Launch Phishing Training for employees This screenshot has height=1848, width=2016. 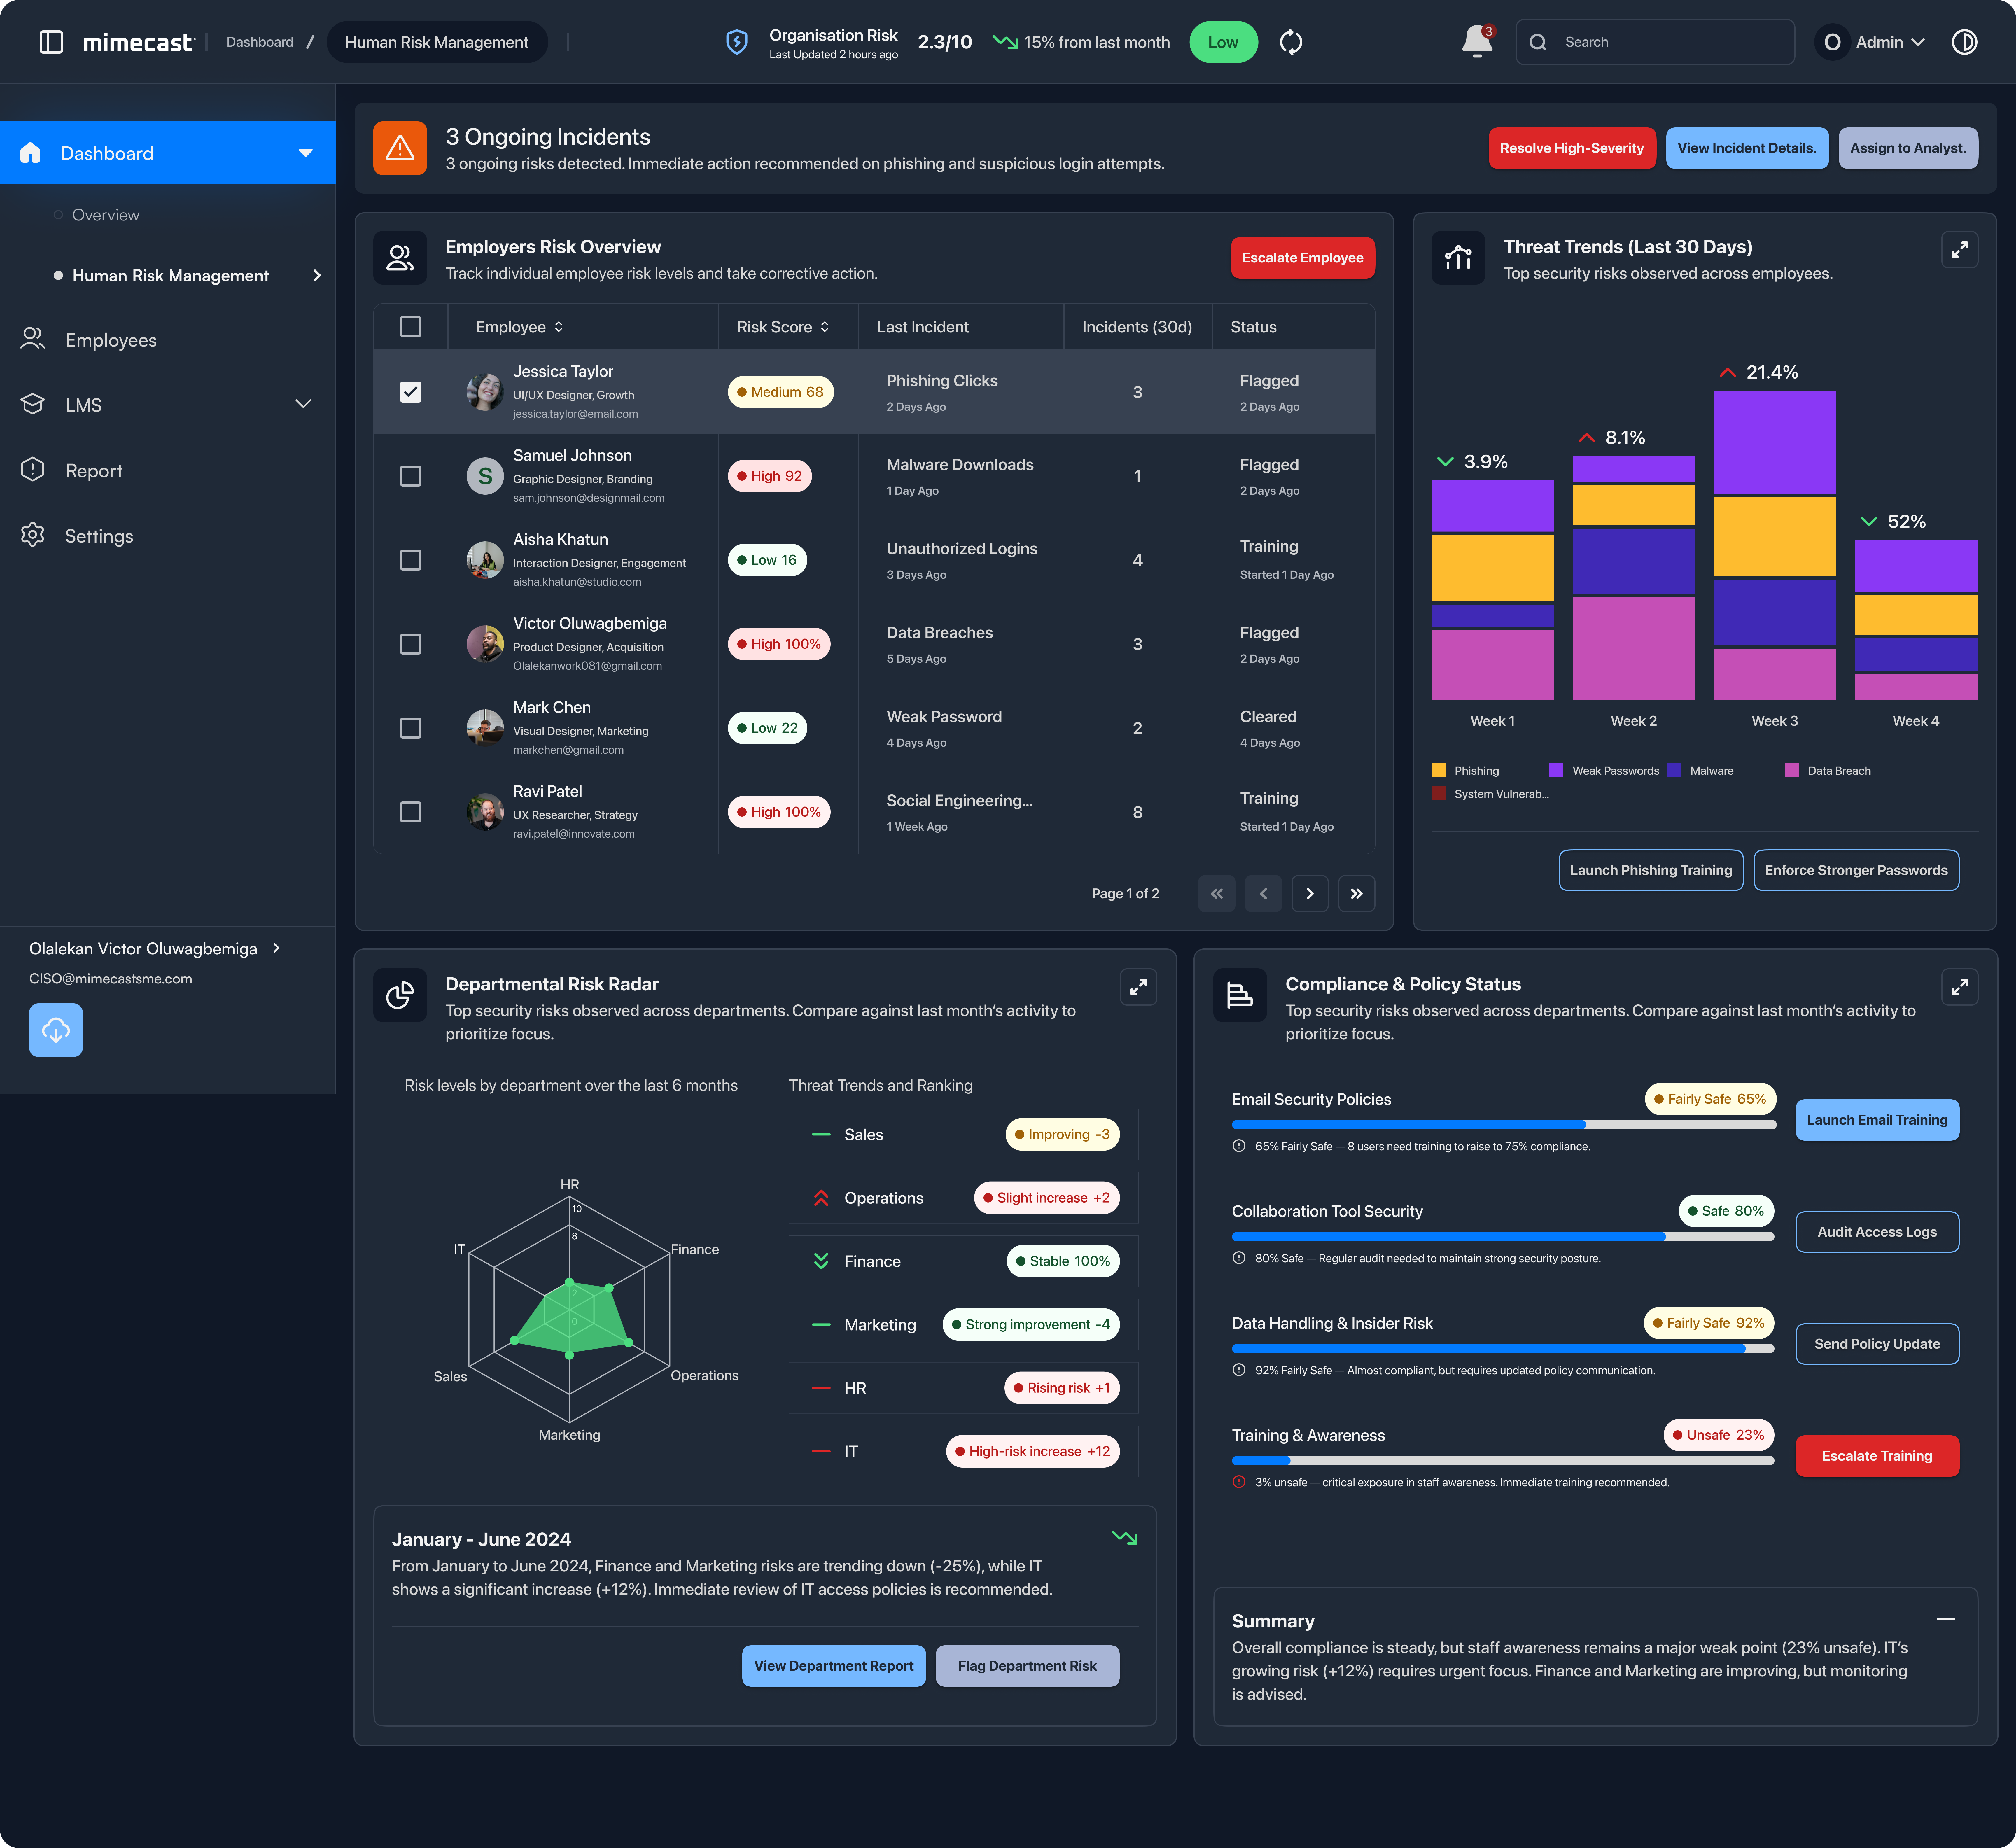1650,870
